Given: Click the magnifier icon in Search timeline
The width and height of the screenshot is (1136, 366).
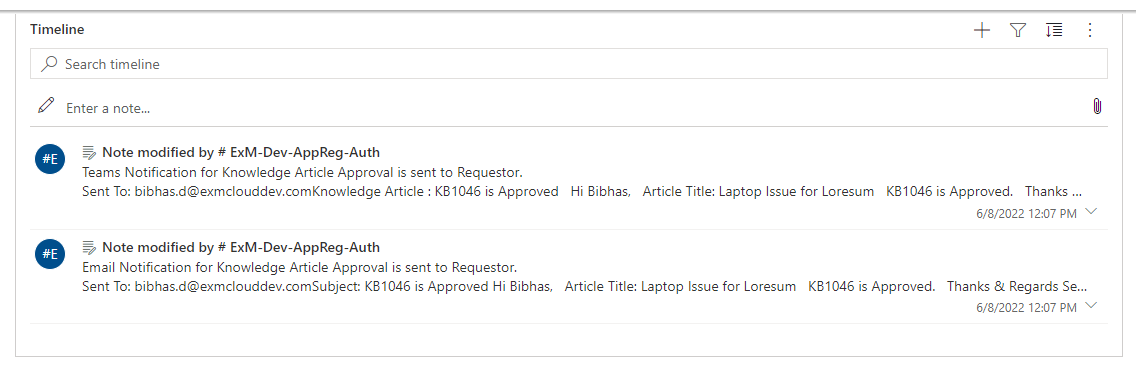Looking at the screenshot, I should pyautogui.click(x=49, y=64).
